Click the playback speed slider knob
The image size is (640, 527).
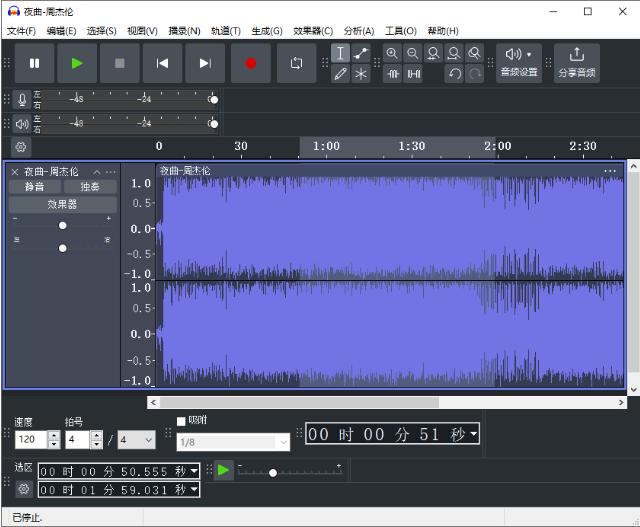click(273, 473)
